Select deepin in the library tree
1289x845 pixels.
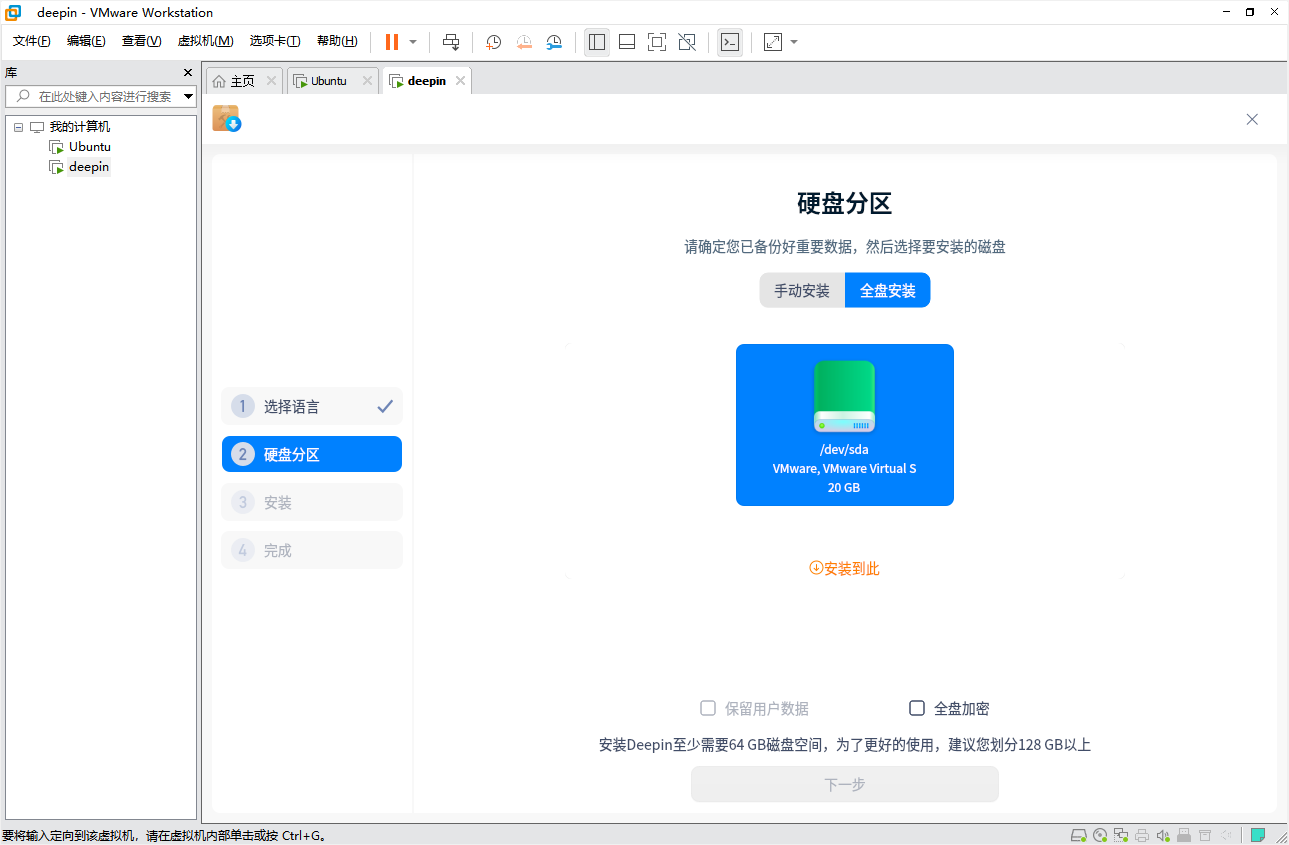pyautogui.click(x=88, y=167)
